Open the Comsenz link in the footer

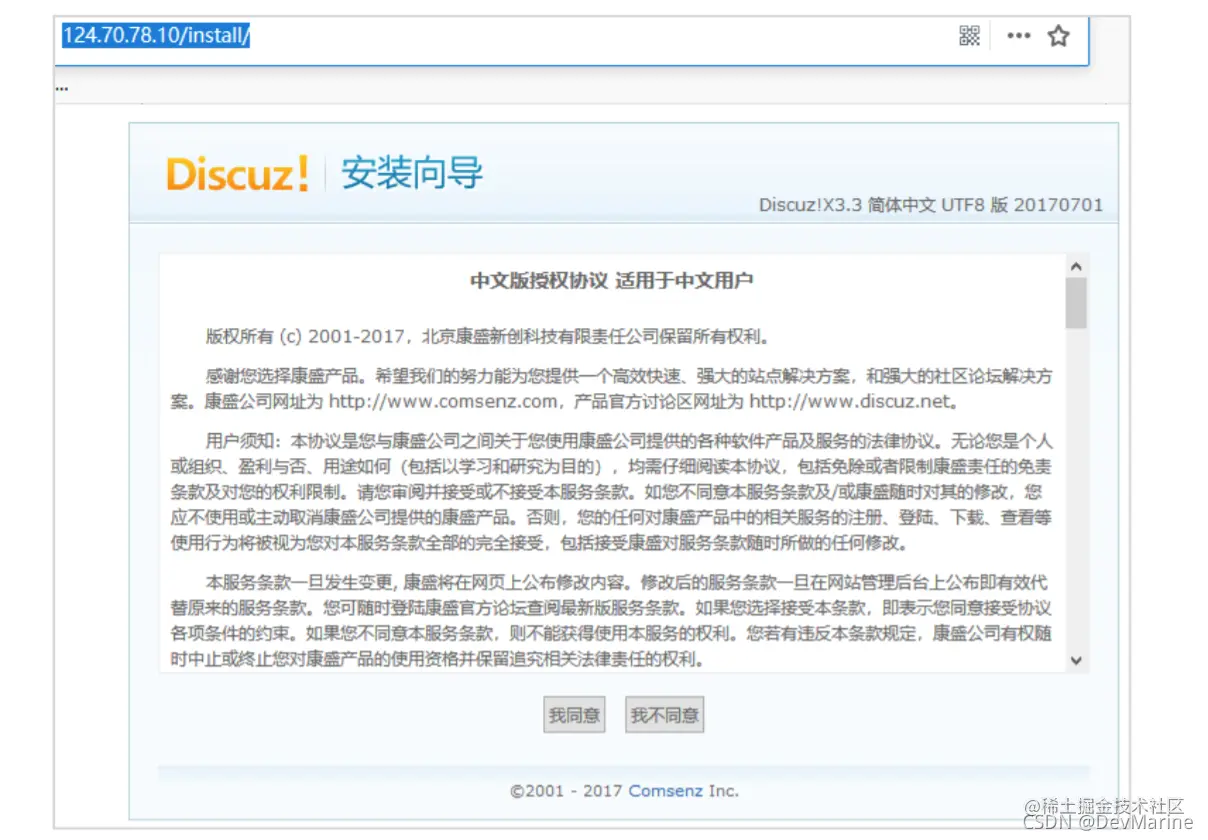pyautogui.click(x=665, y=791)
